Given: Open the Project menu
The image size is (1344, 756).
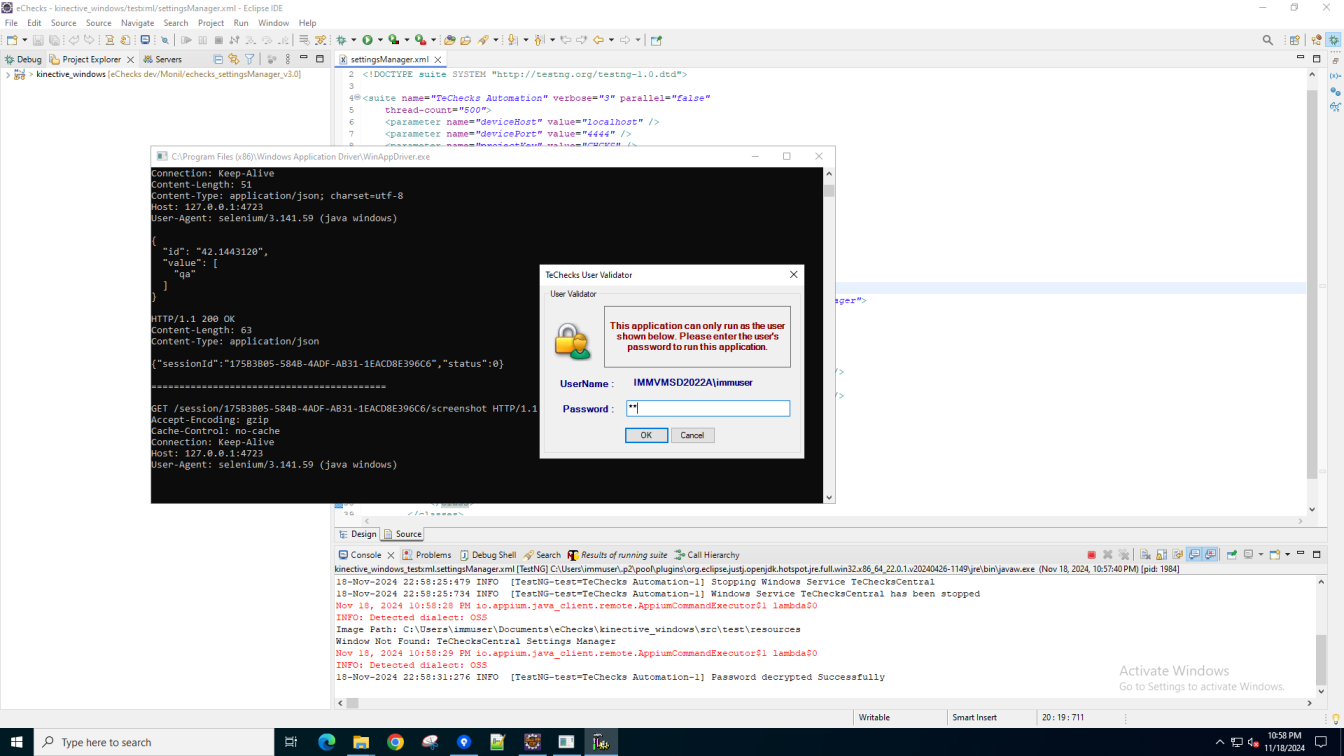Looking at the screenshot, I should (x=211, y=23).
